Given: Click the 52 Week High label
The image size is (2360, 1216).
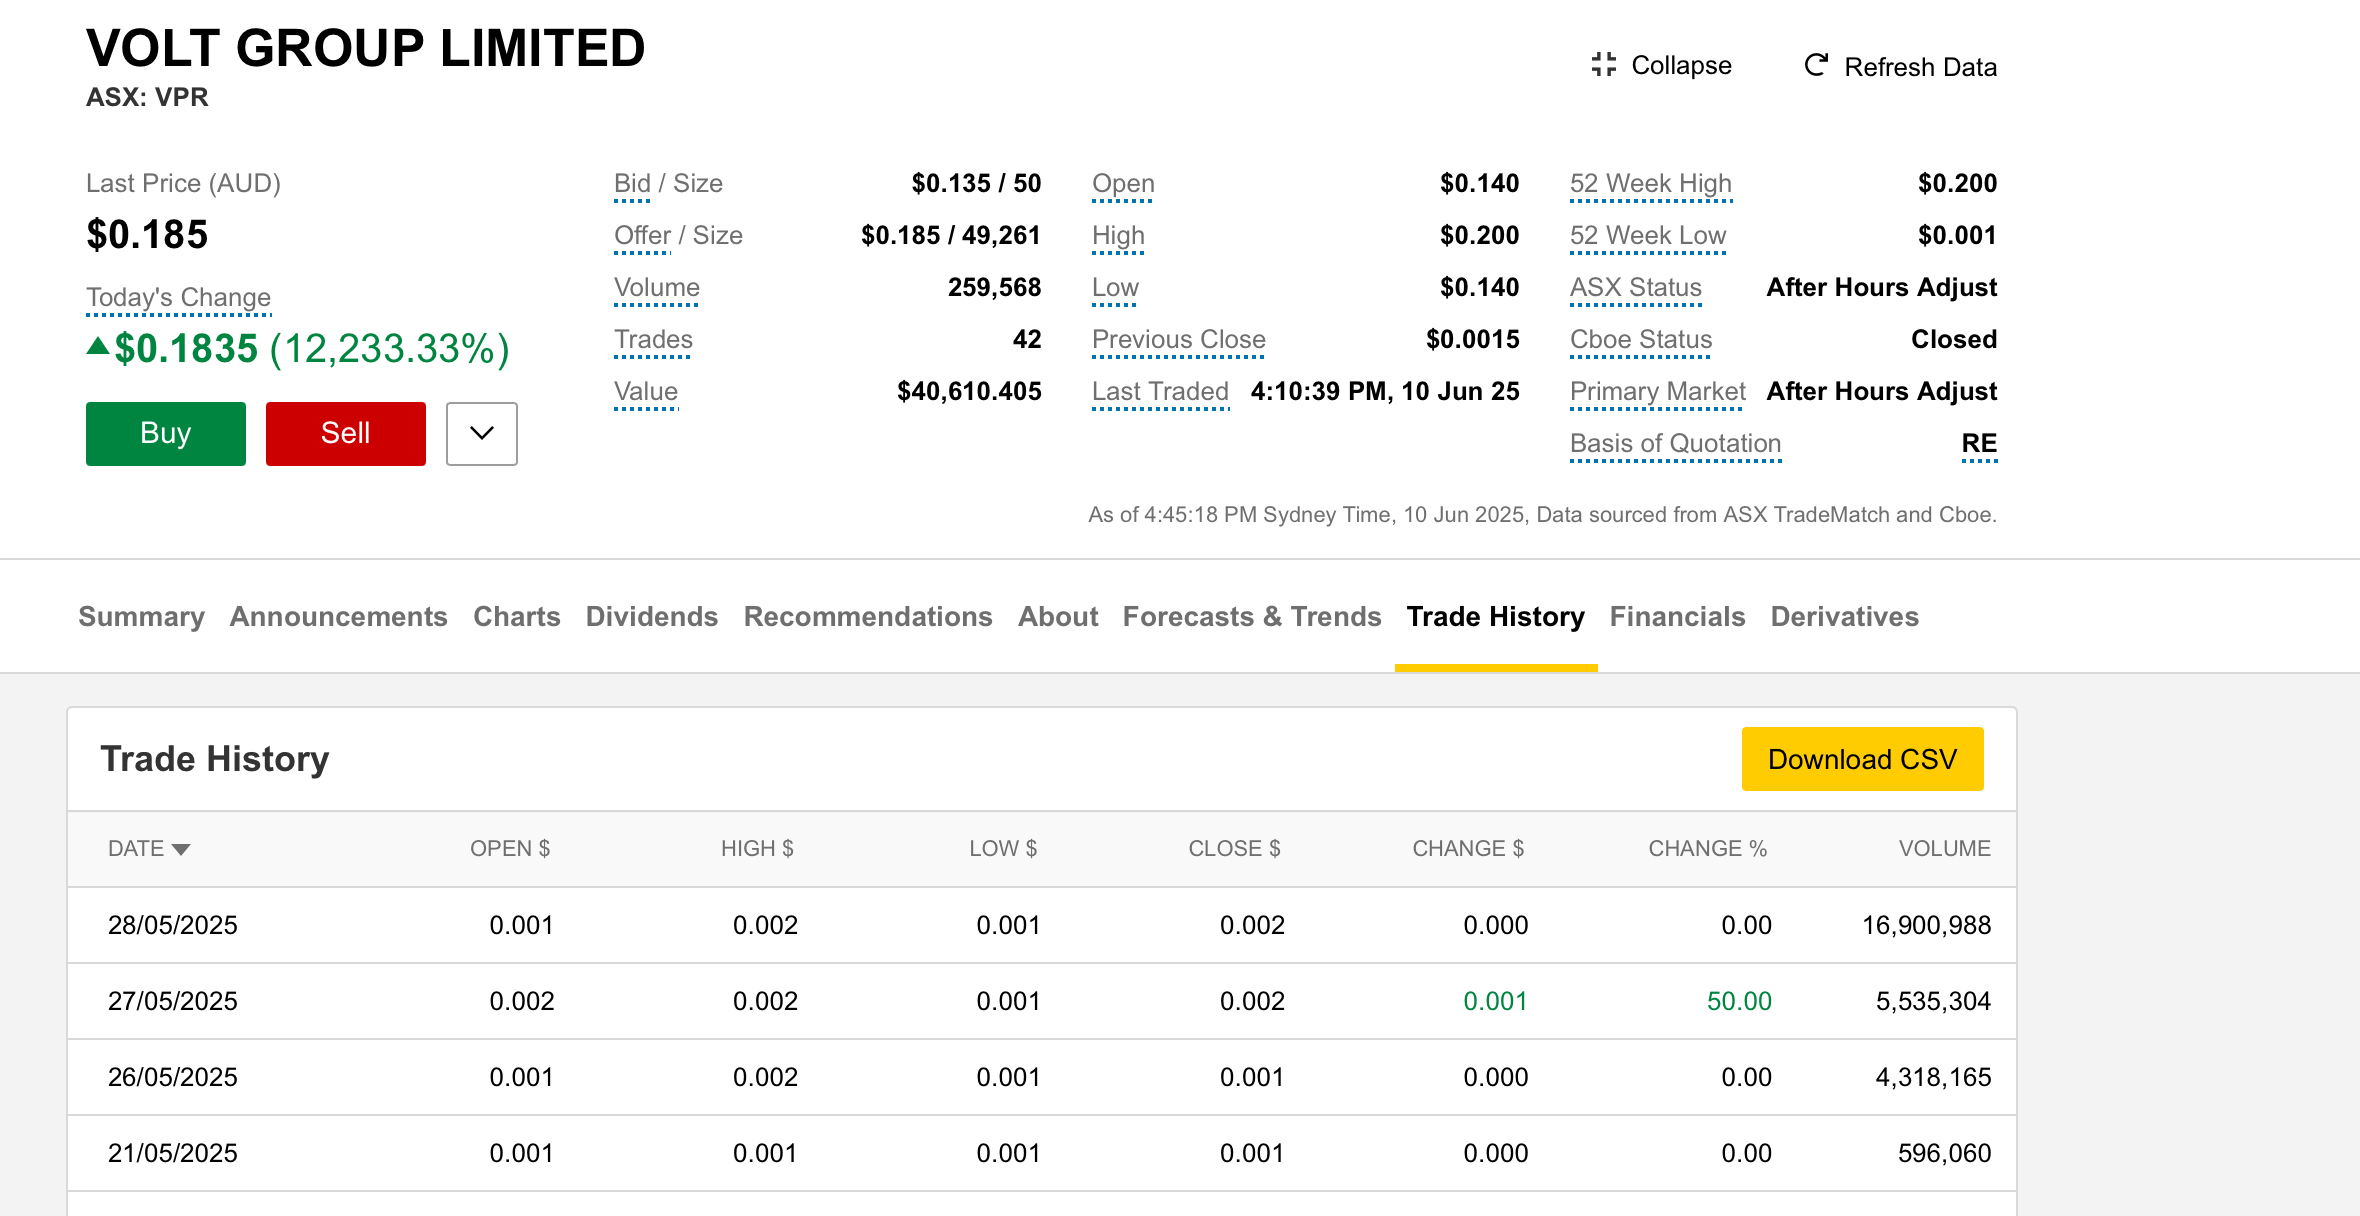Looking at the screenshot, I should (x=1650, y=184).
